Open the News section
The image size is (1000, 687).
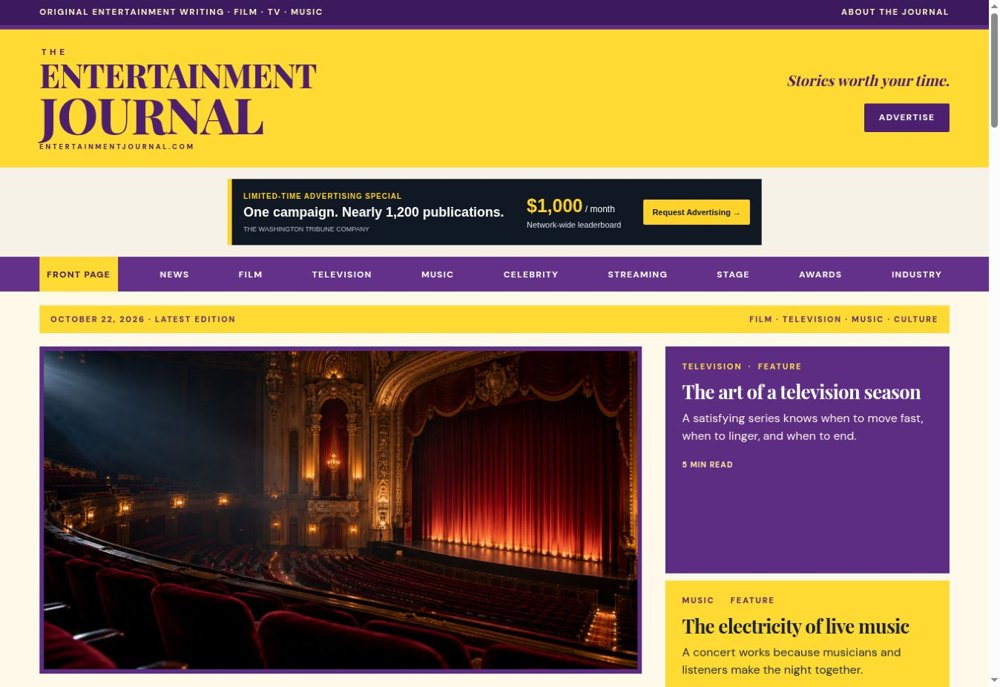(x=174, y=274)
